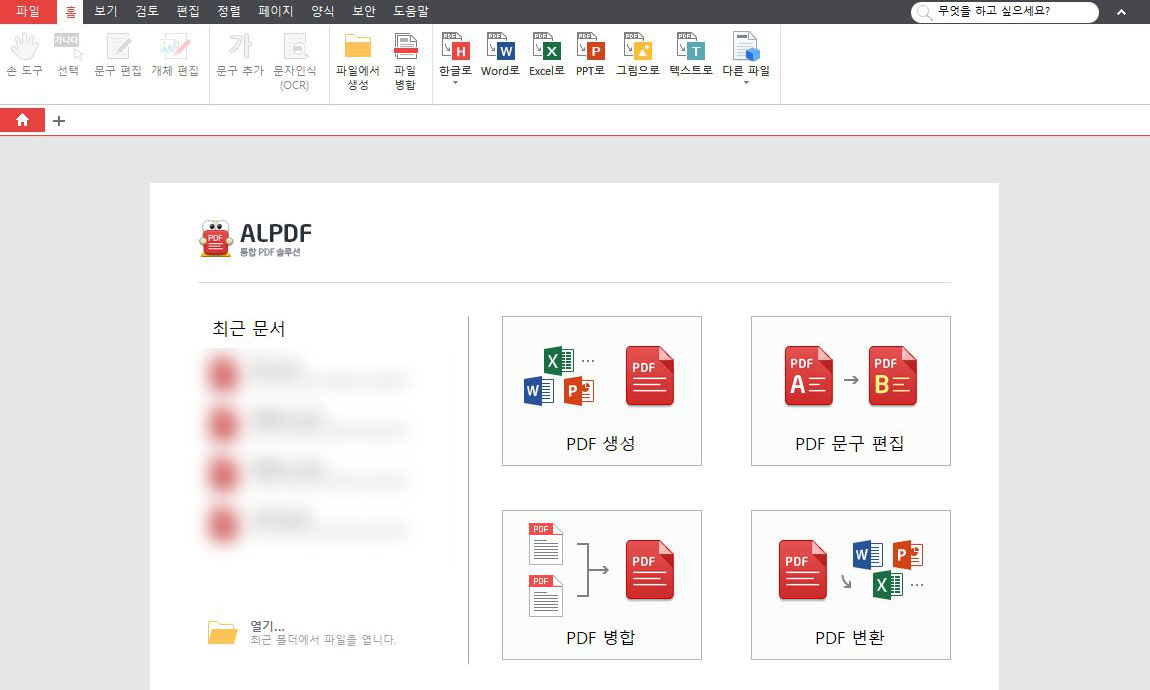Convert PDF to Hangul (한글로)
This screenshot has width=1150, height=690.
455,54
